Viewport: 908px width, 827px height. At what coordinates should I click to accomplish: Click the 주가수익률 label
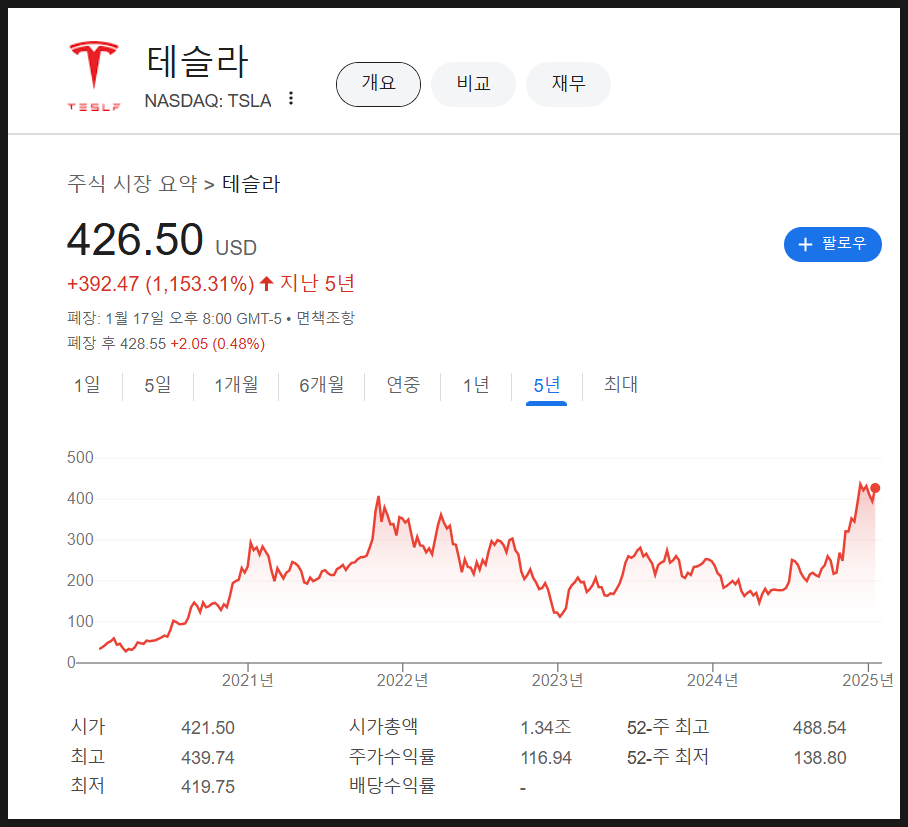click(x=392, y=756)
